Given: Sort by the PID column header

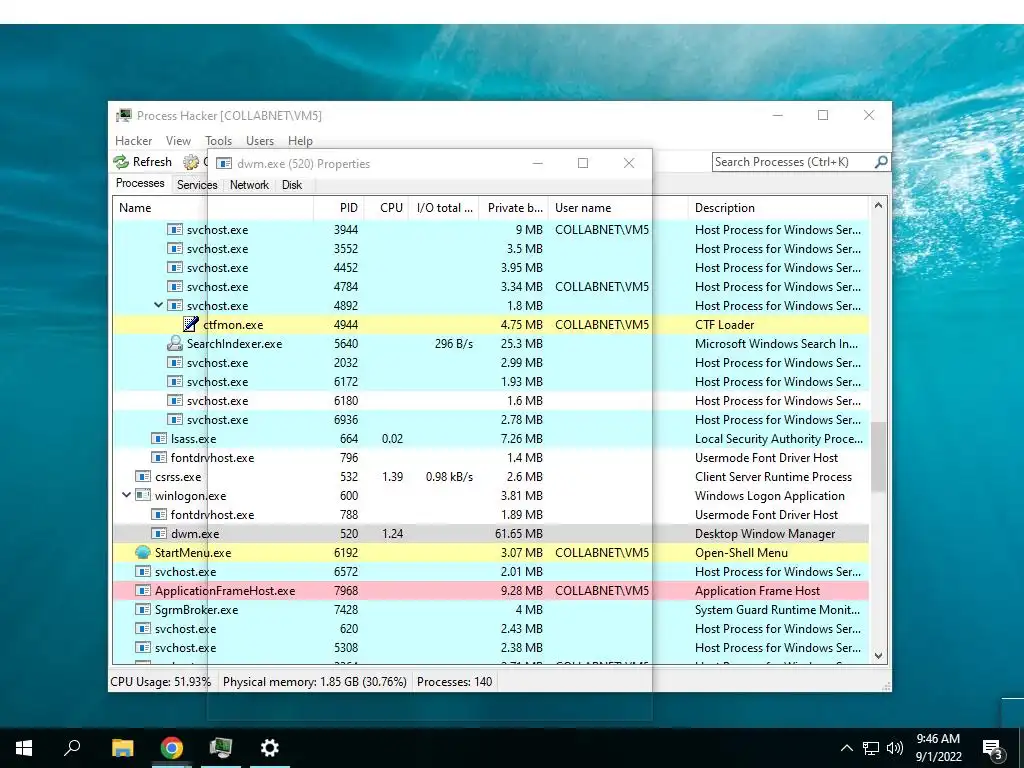Looking at the screenshot, I should coord(338,208).
